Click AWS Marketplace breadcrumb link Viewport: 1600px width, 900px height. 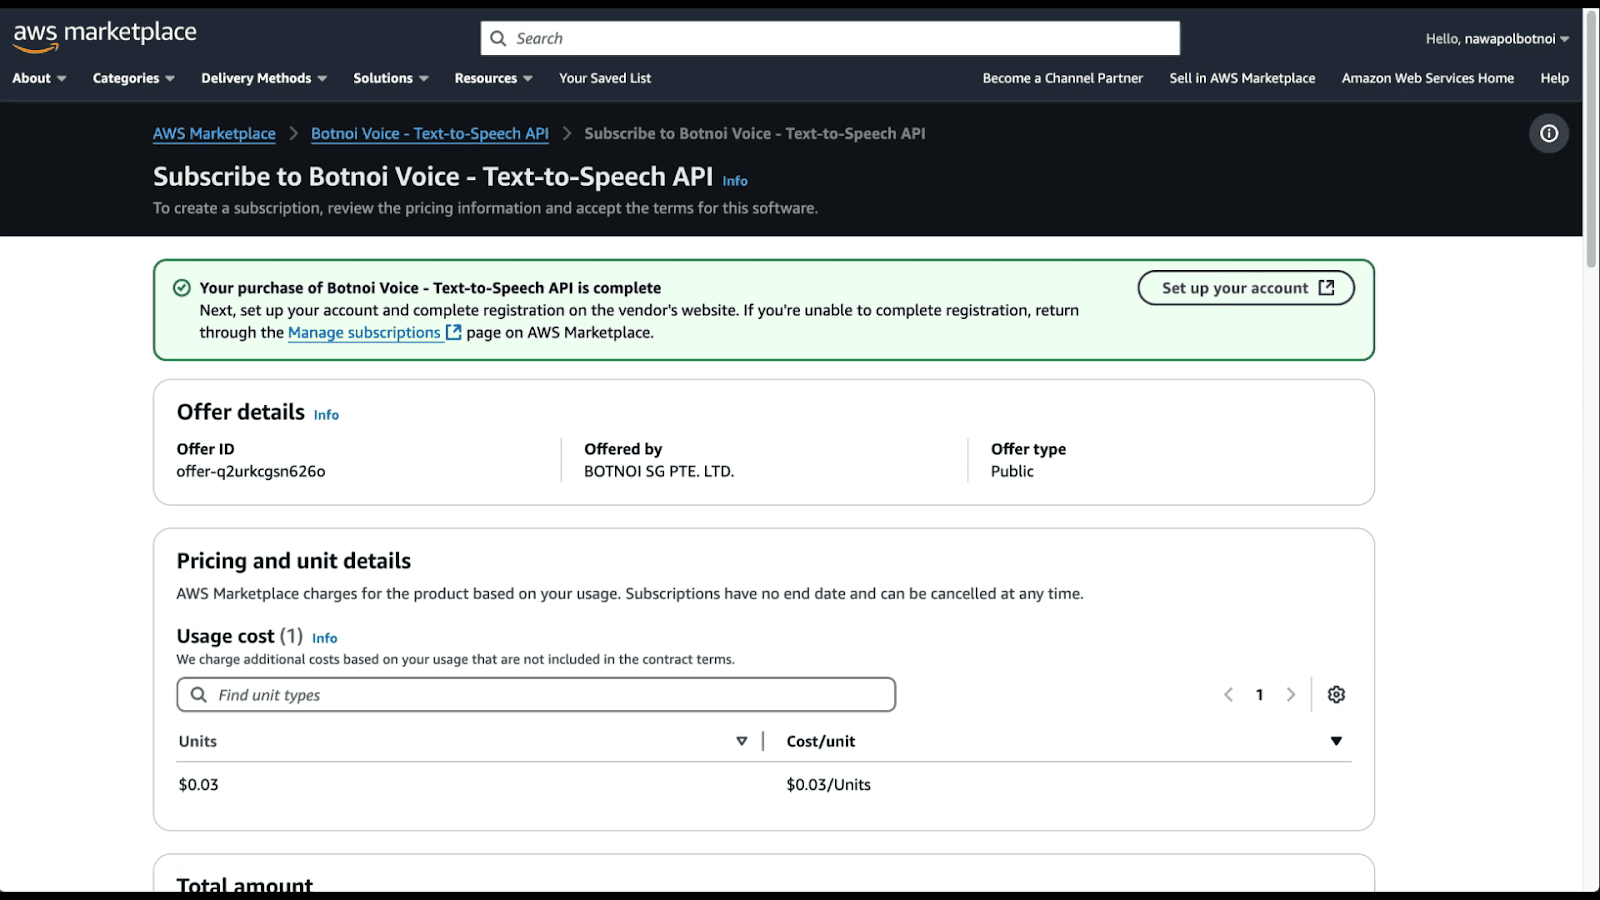point(214,133)
